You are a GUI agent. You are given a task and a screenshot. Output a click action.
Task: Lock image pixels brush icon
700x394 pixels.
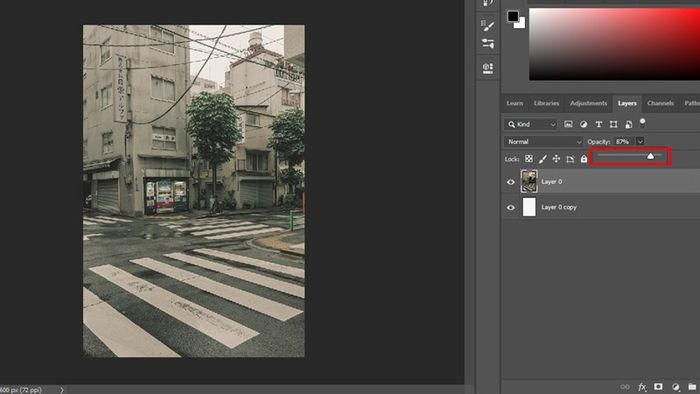(x=542, y=159)
